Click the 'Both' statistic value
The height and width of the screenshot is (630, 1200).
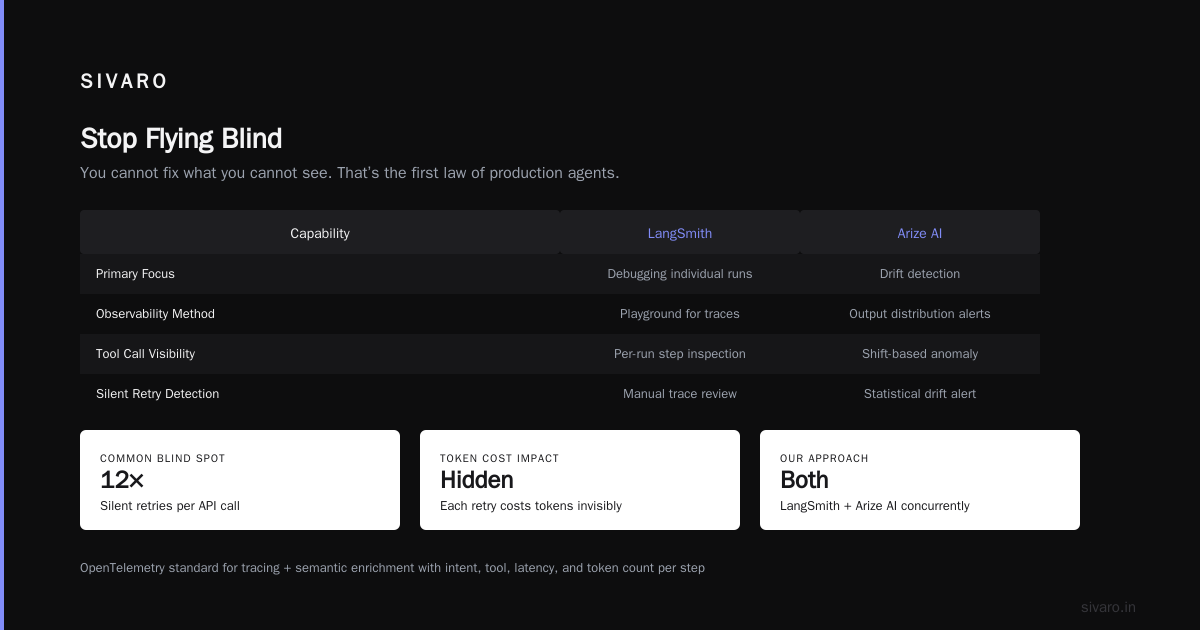pyautogui.click(x=805, y=480)
